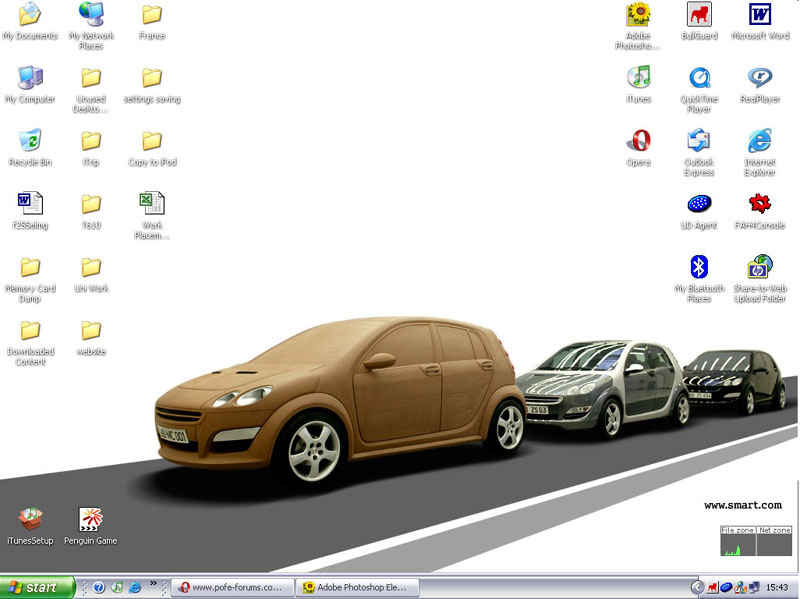Select the RealPlayer desktop shortcut
The width and height of the screenshot is (800, 599).
pos(760,78)
